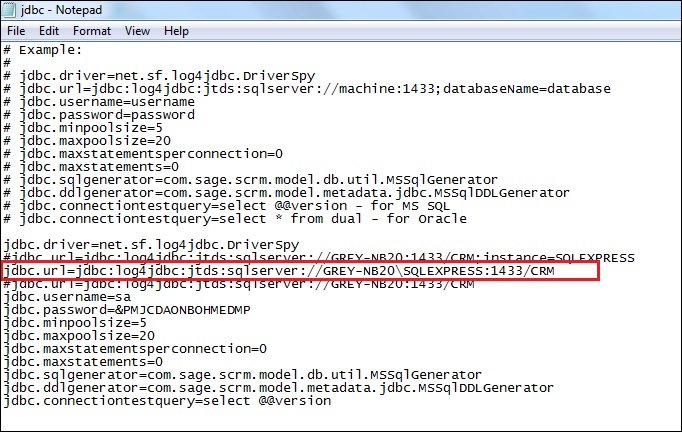This screenshot has height=432, width=682.
Task: Click the active 'jdbc.maxpoolsize=20' line
Action: click(79, 336)
